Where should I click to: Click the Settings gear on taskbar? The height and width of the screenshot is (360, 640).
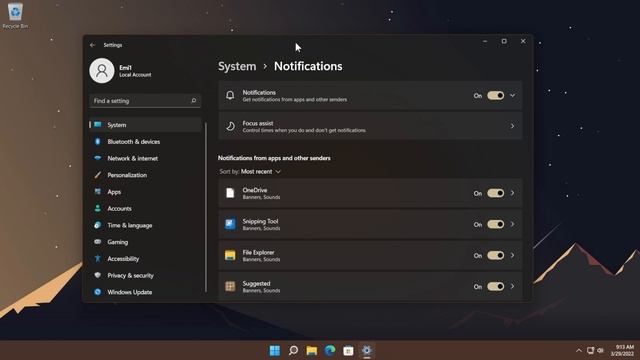click(367, 351)
